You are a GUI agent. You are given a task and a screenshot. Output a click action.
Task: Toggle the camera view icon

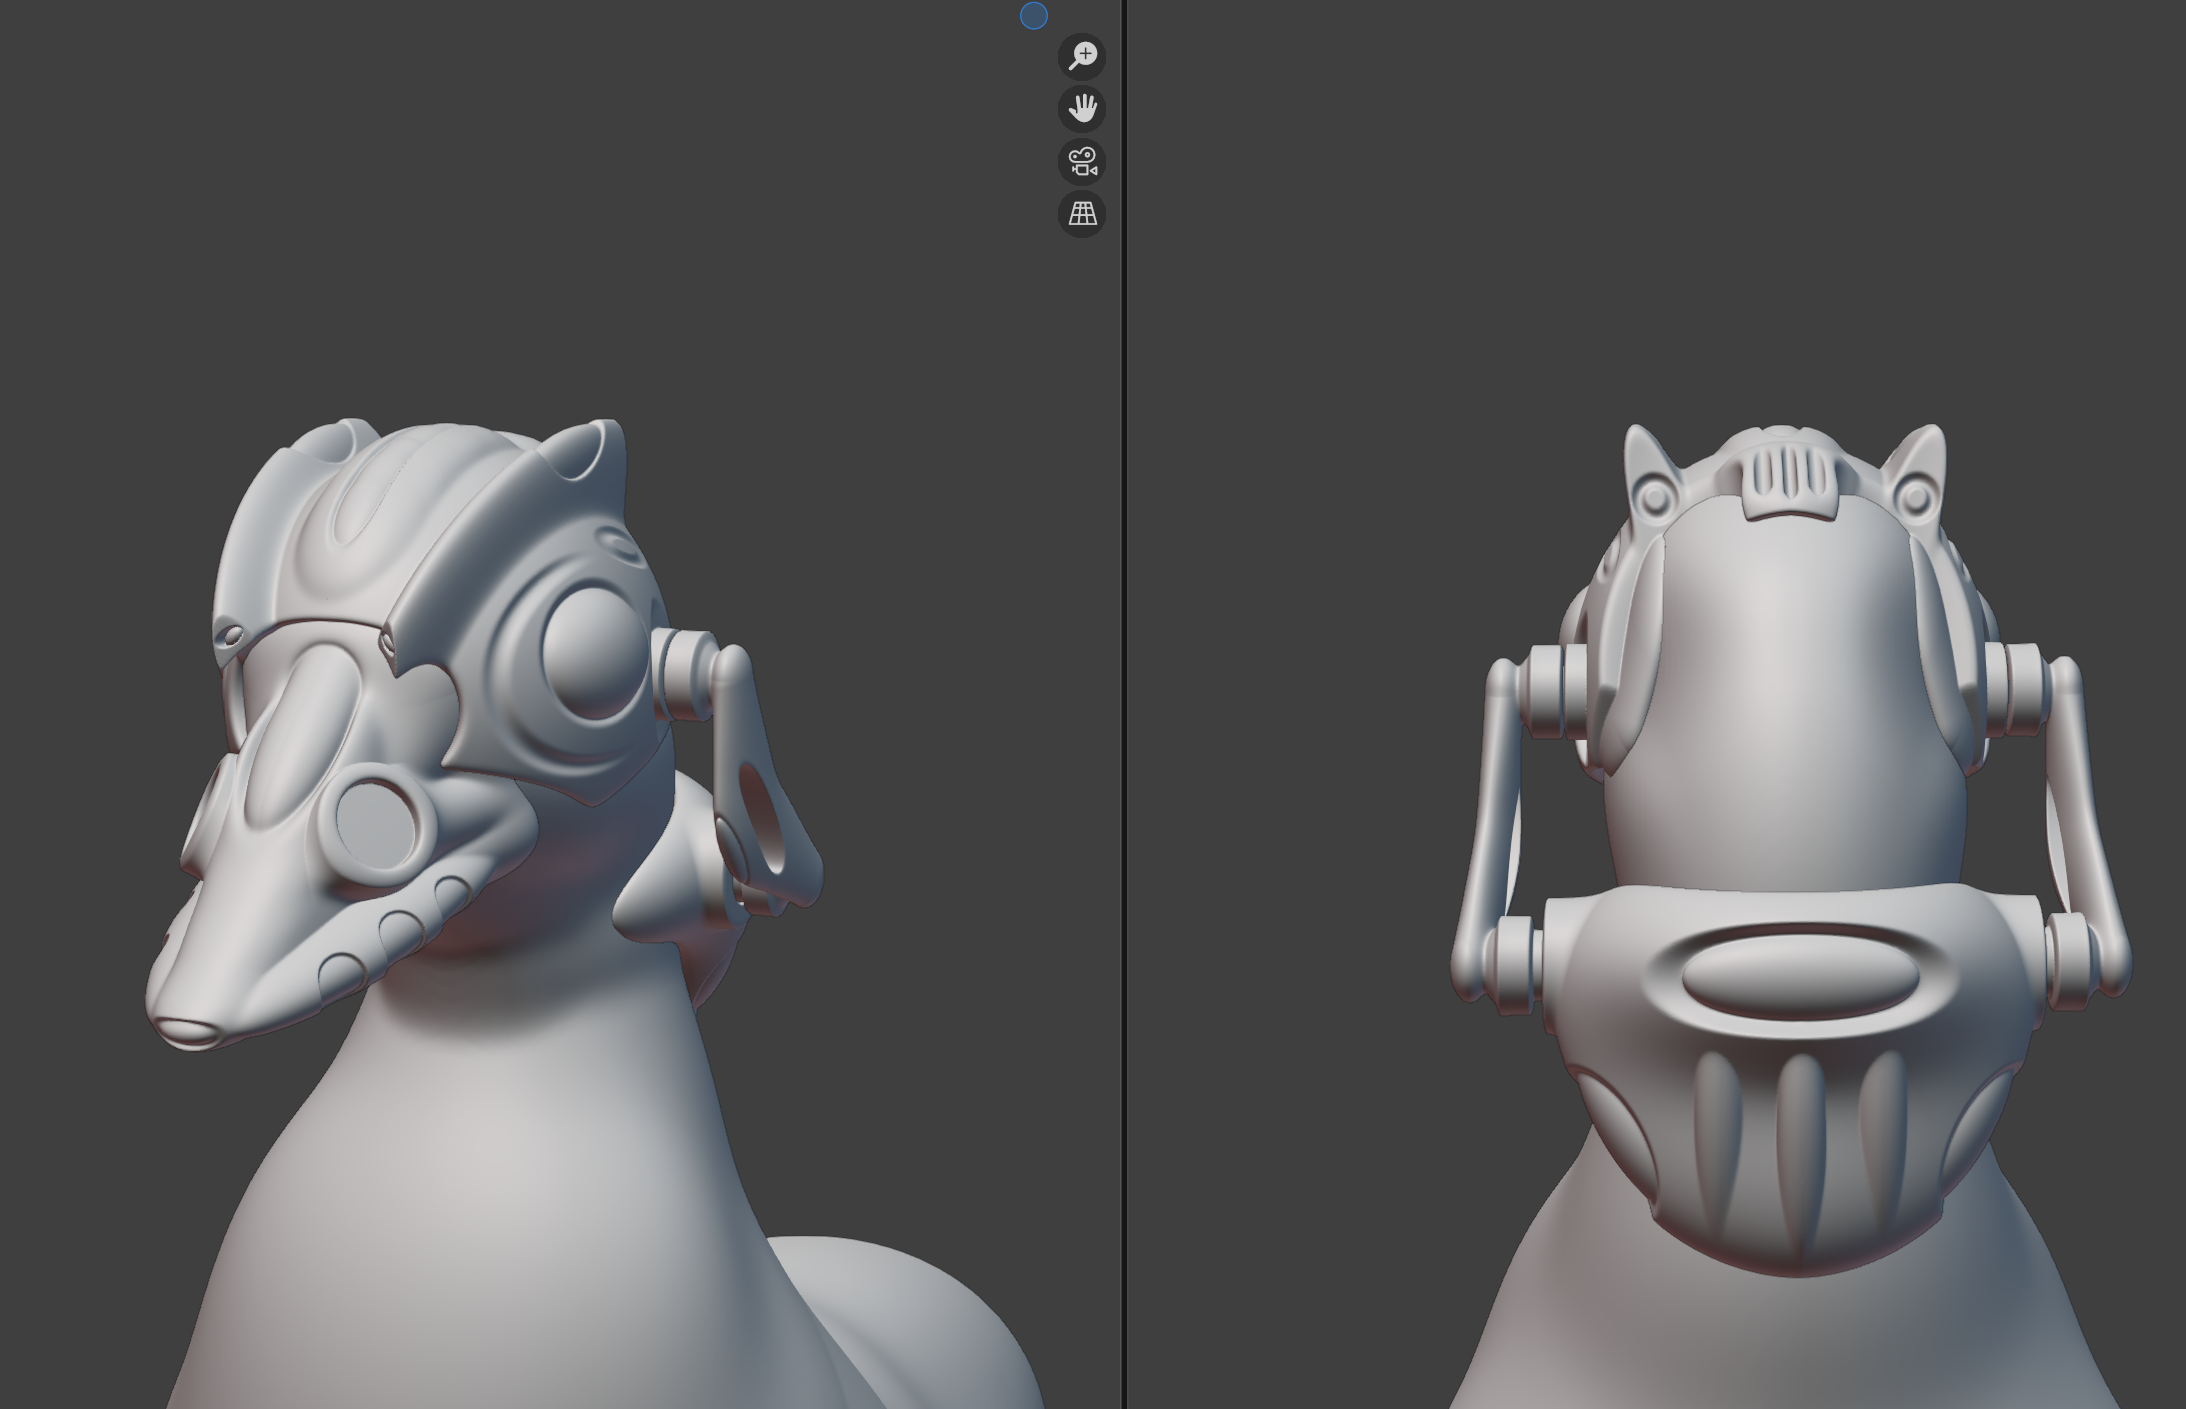click(x=1082, y=161)
